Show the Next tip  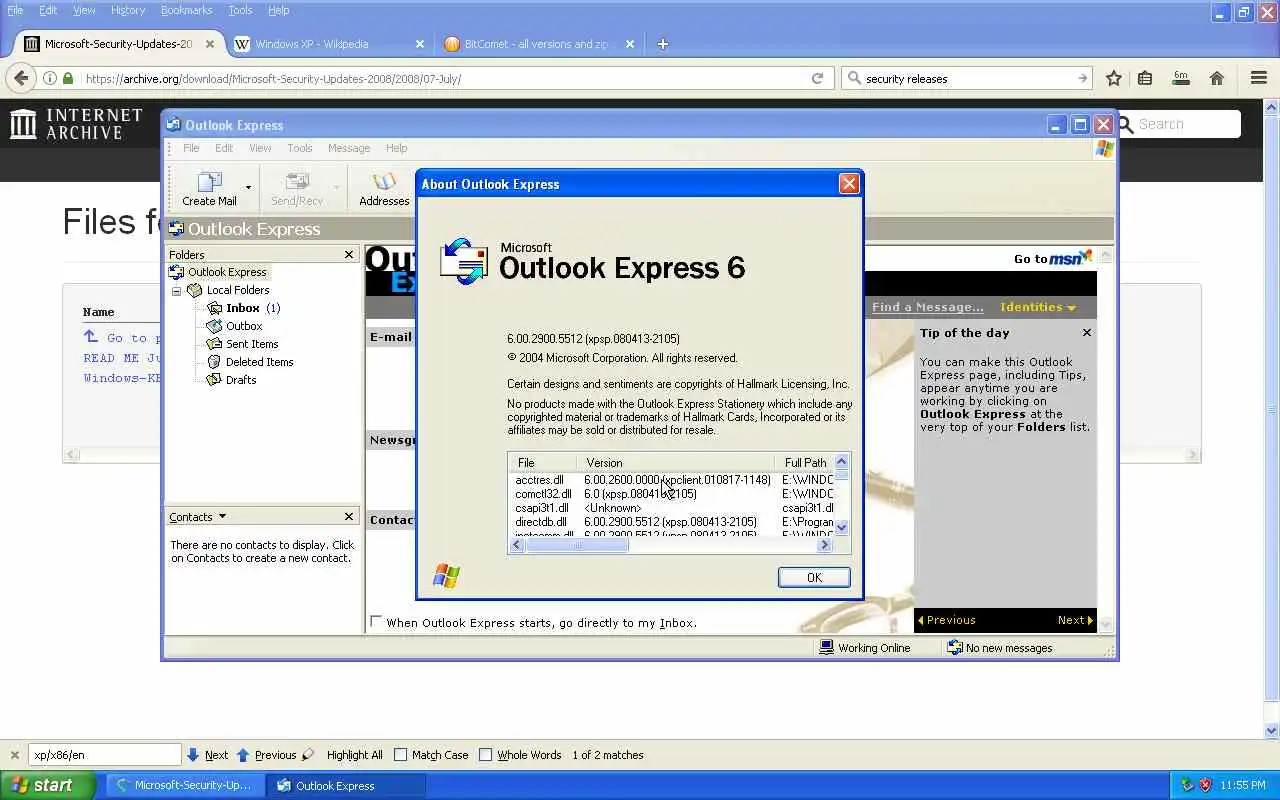coord(1075,620)
